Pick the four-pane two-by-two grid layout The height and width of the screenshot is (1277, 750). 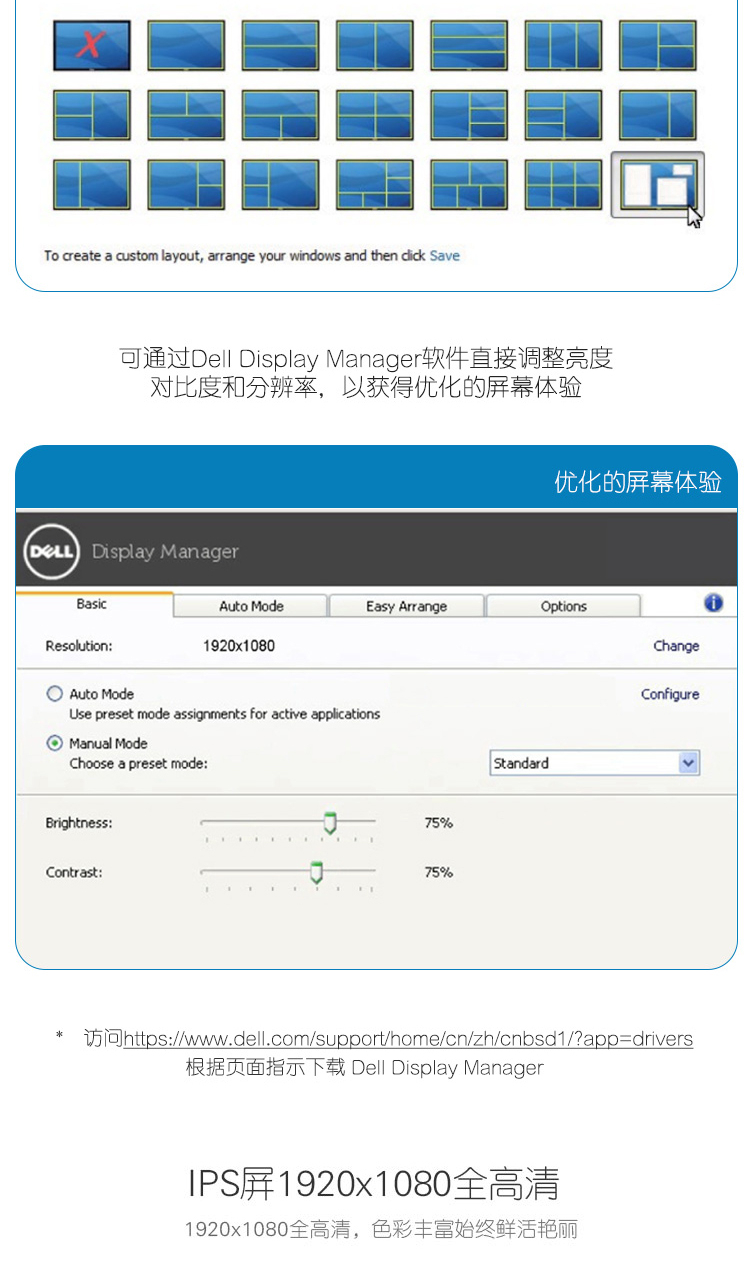(x=375, y=115)
